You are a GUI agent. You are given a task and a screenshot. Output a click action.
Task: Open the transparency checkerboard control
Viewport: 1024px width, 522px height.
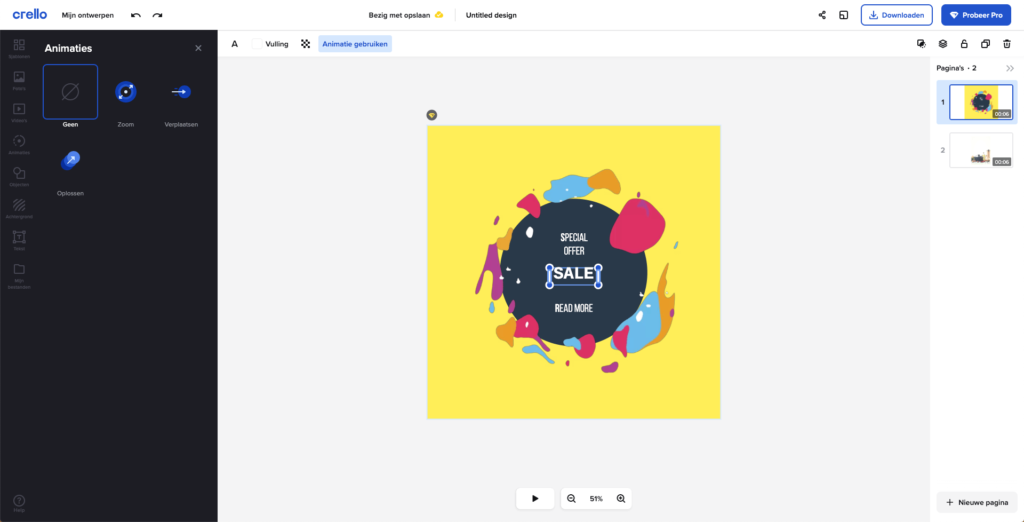(x=306, y=44)
